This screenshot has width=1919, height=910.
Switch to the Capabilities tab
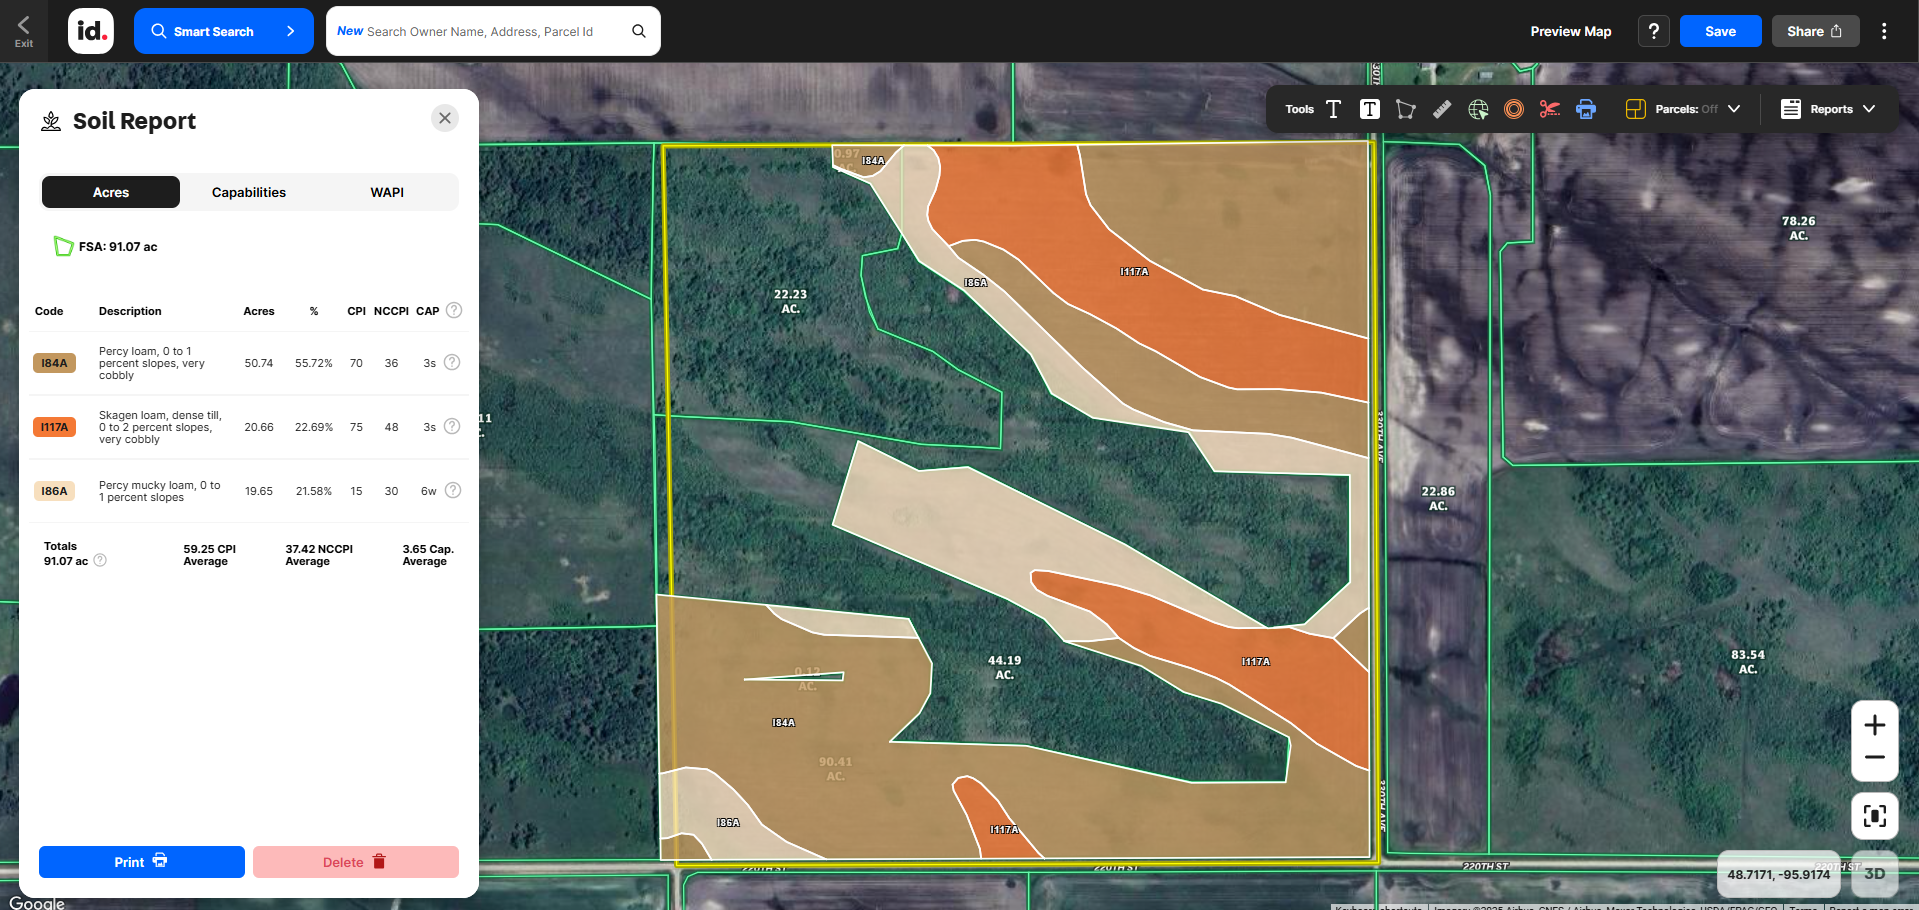click(249, 192)
